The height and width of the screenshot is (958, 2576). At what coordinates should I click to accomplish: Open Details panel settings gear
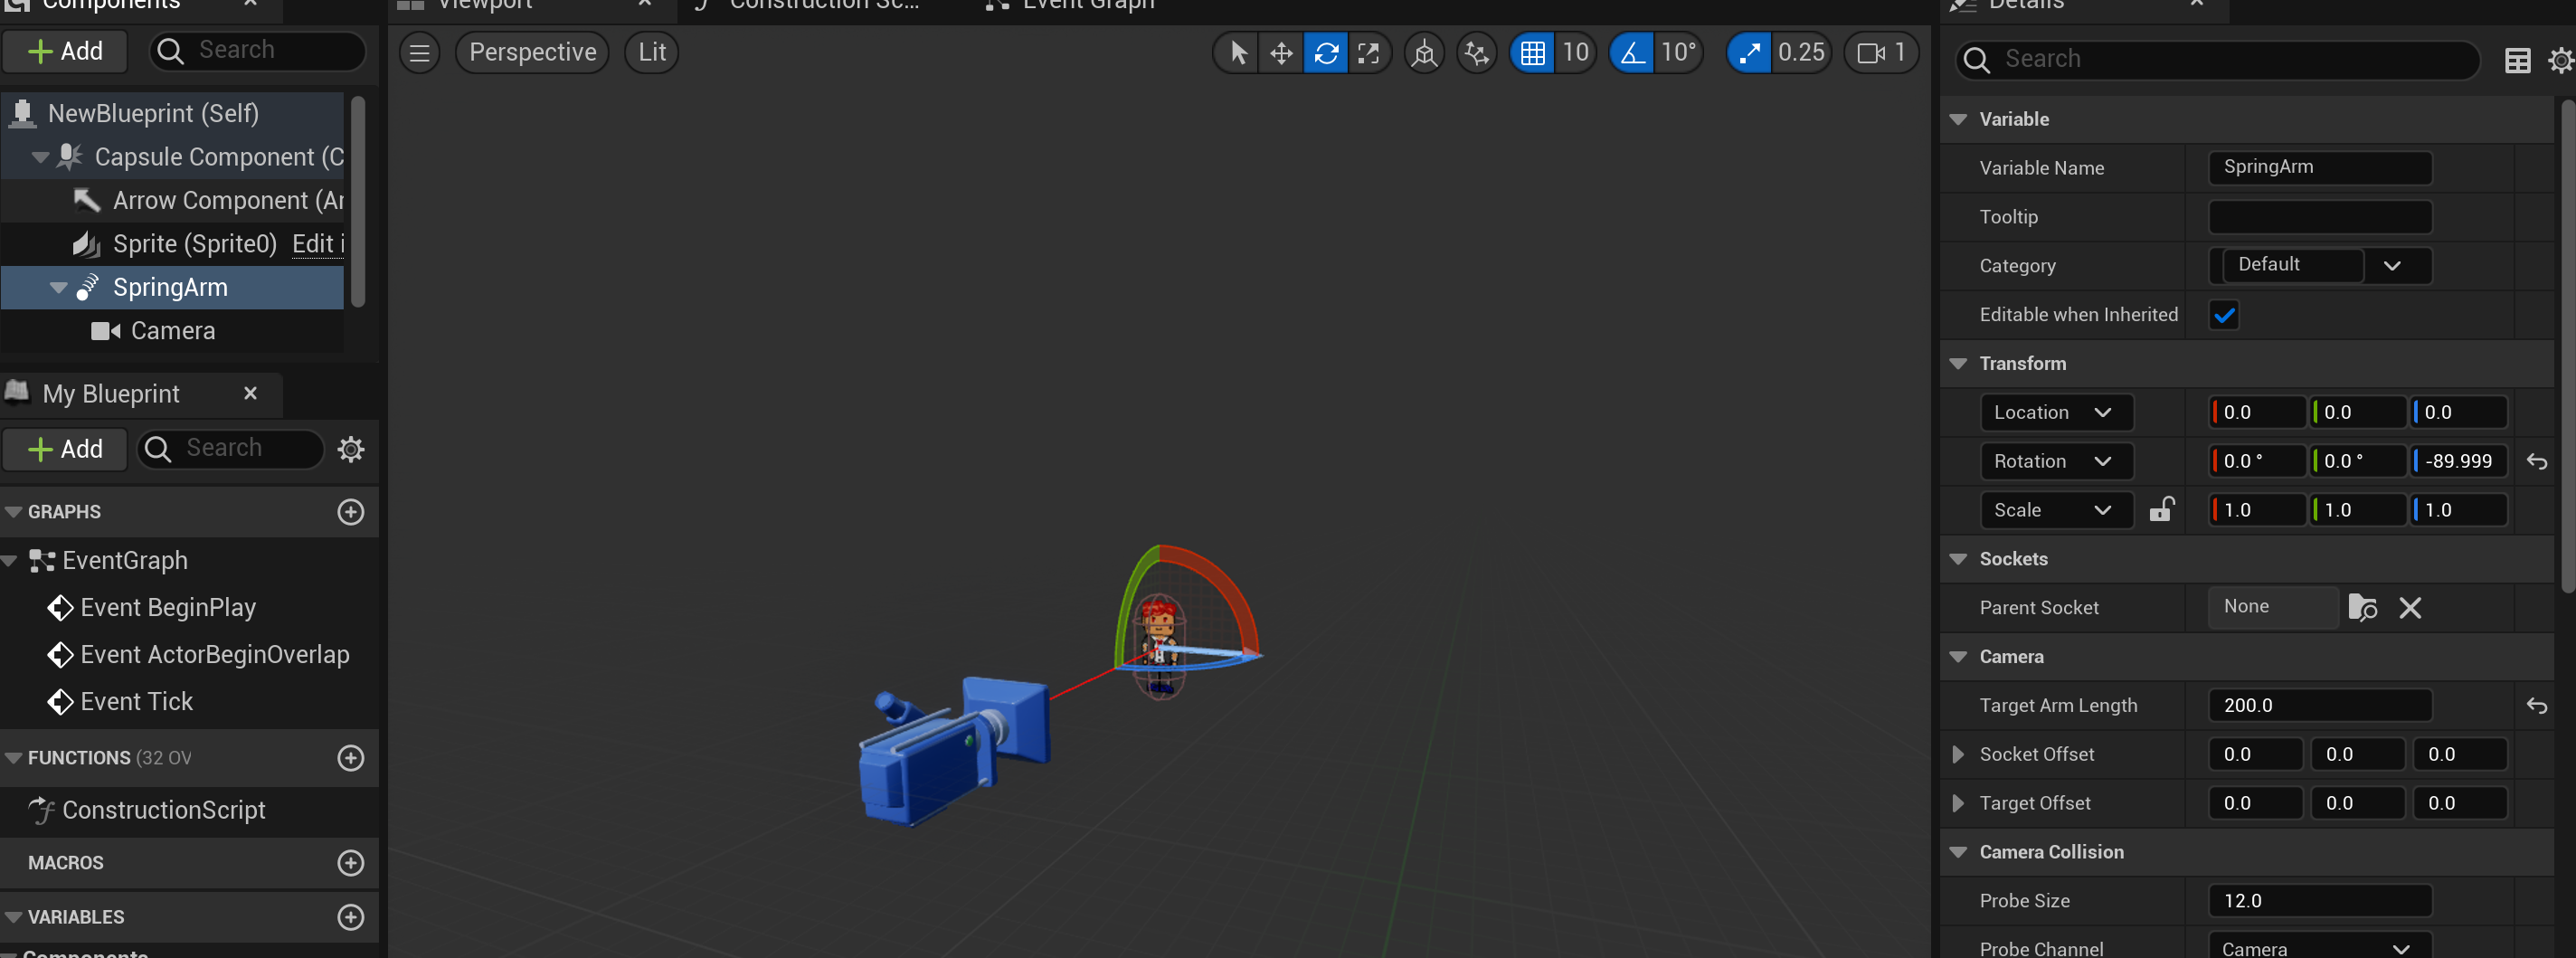(x=2561, y=61)
